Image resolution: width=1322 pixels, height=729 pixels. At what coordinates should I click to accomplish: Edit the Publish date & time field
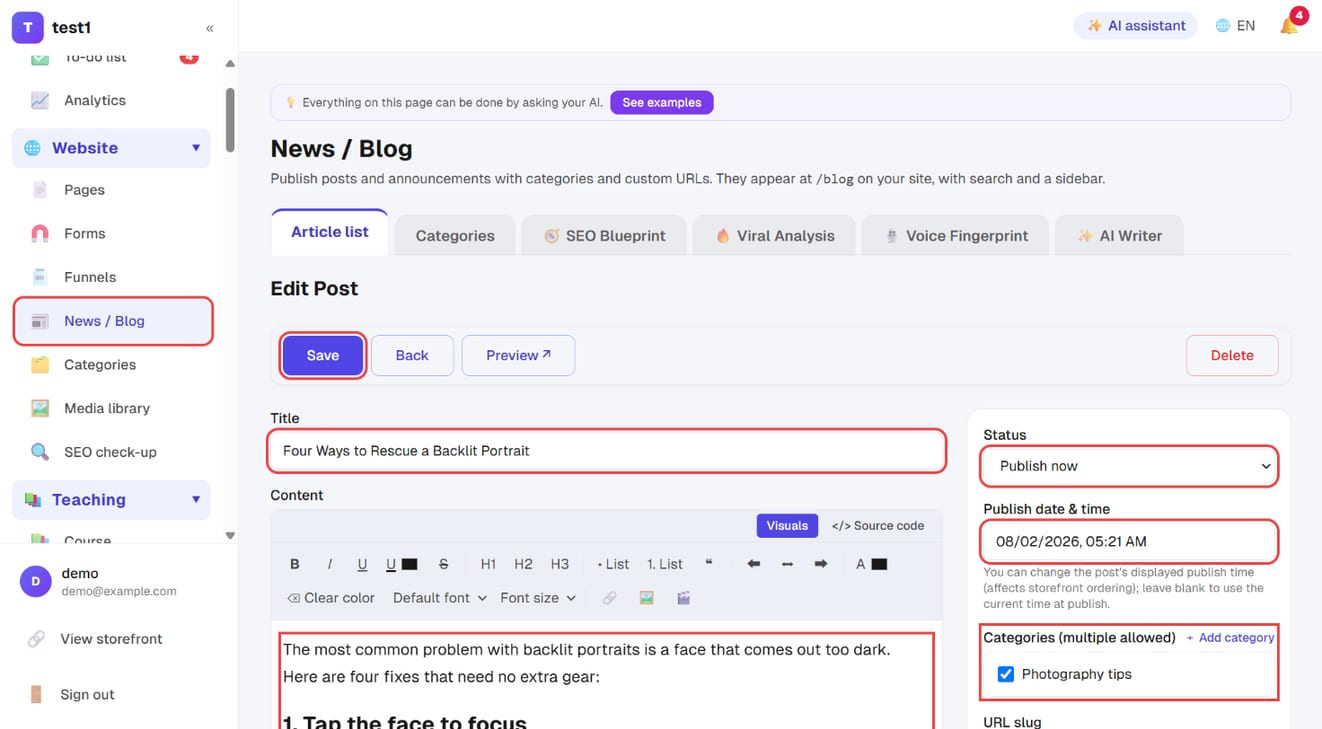pyautogui.click(x=1130, y=541)
